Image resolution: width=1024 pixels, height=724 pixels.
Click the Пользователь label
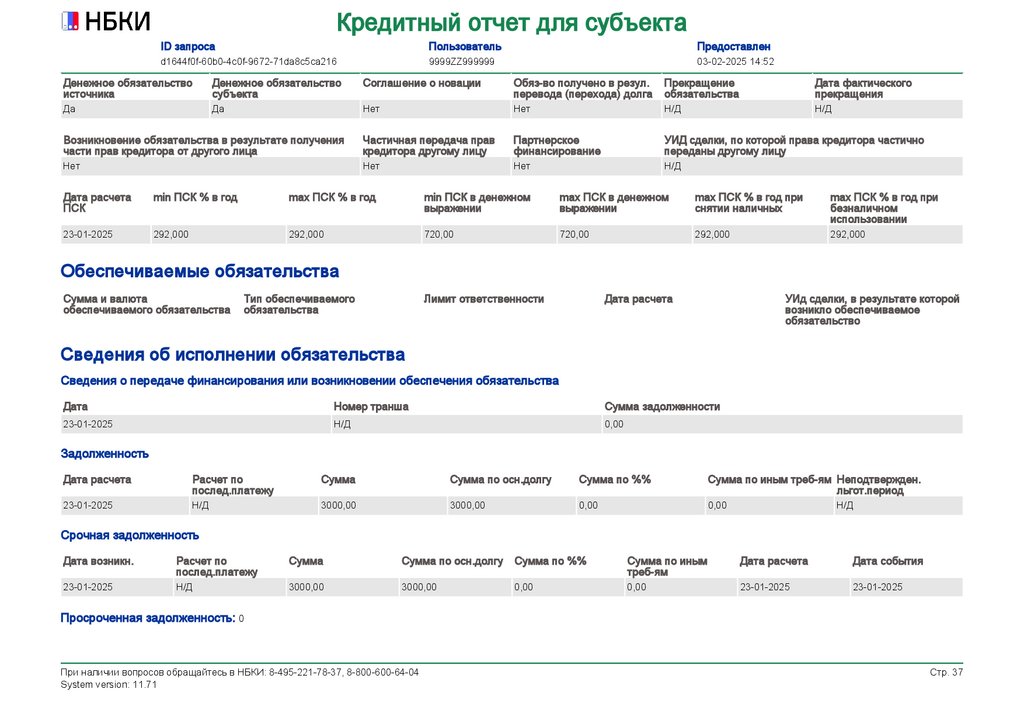465,46
